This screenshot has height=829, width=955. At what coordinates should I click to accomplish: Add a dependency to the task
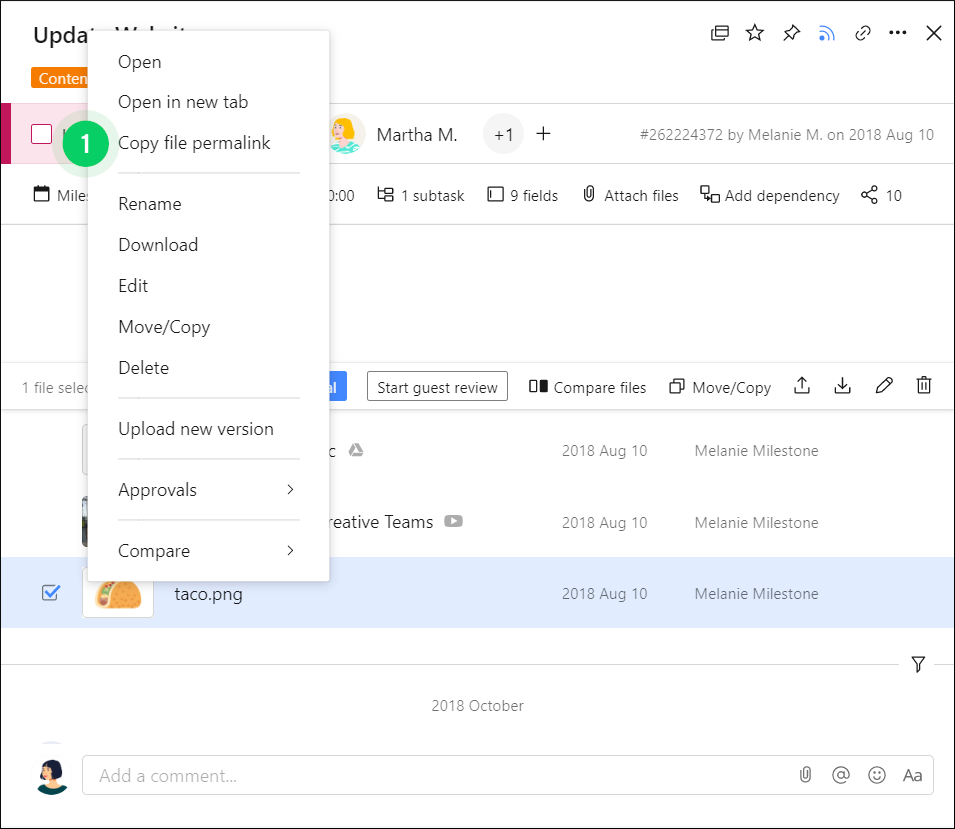pyautogui.click(x=769, y=195)
